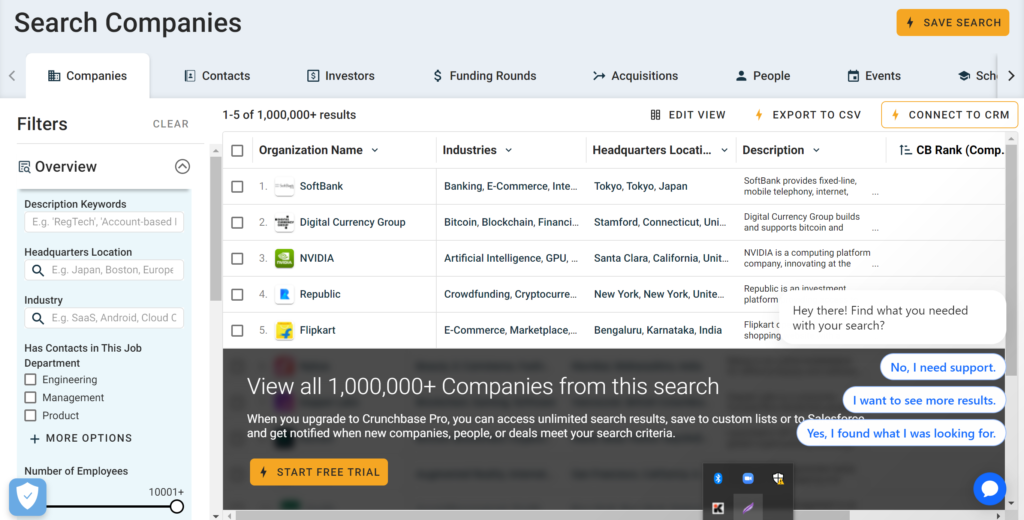Image resolution: width=1024 pixels, height=520 pixels.
Task: Clear all filters
Action: point(170,124)
